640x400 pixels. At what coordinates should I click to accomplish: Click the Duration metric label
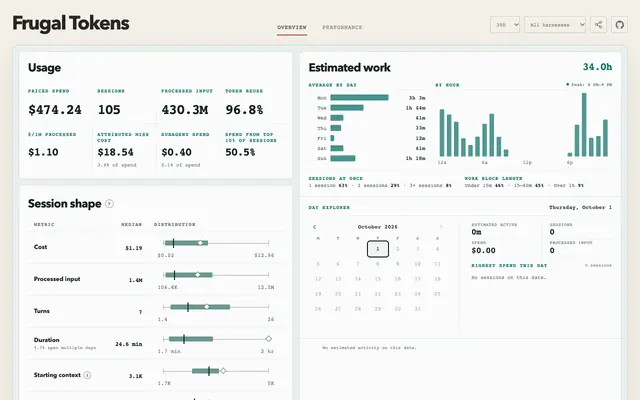pyautogui.click(x=47, y=340)
